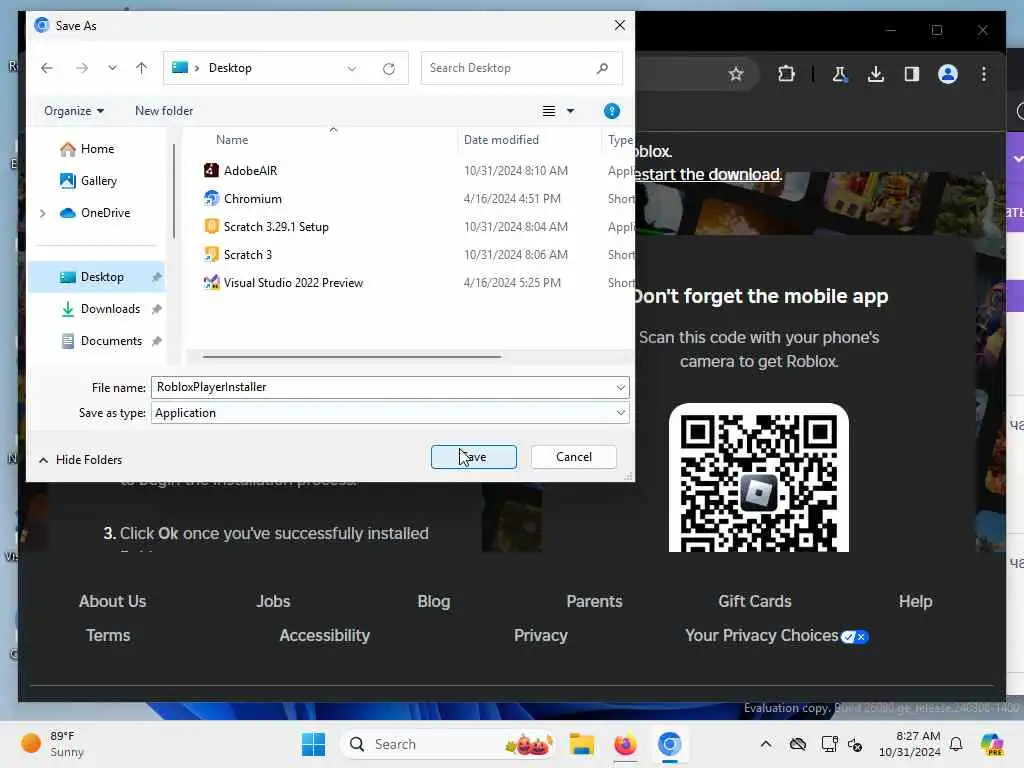
Task: Open the browser Downloads icon
Action: 876,74
